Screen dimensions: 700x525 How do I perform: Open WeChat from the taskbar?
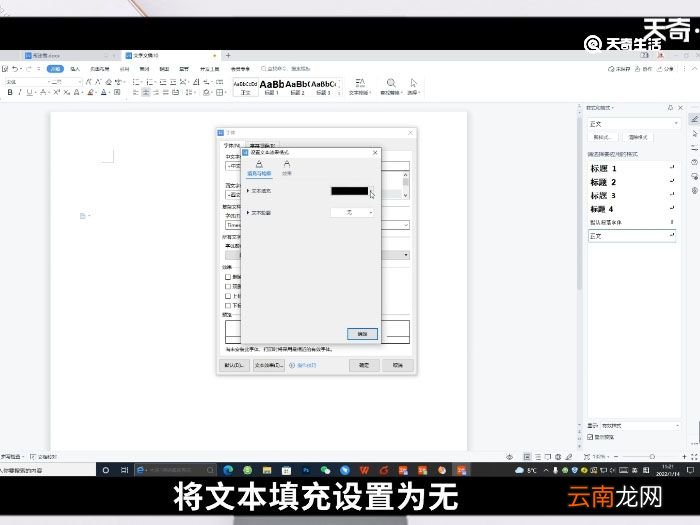tap(325, 470)
